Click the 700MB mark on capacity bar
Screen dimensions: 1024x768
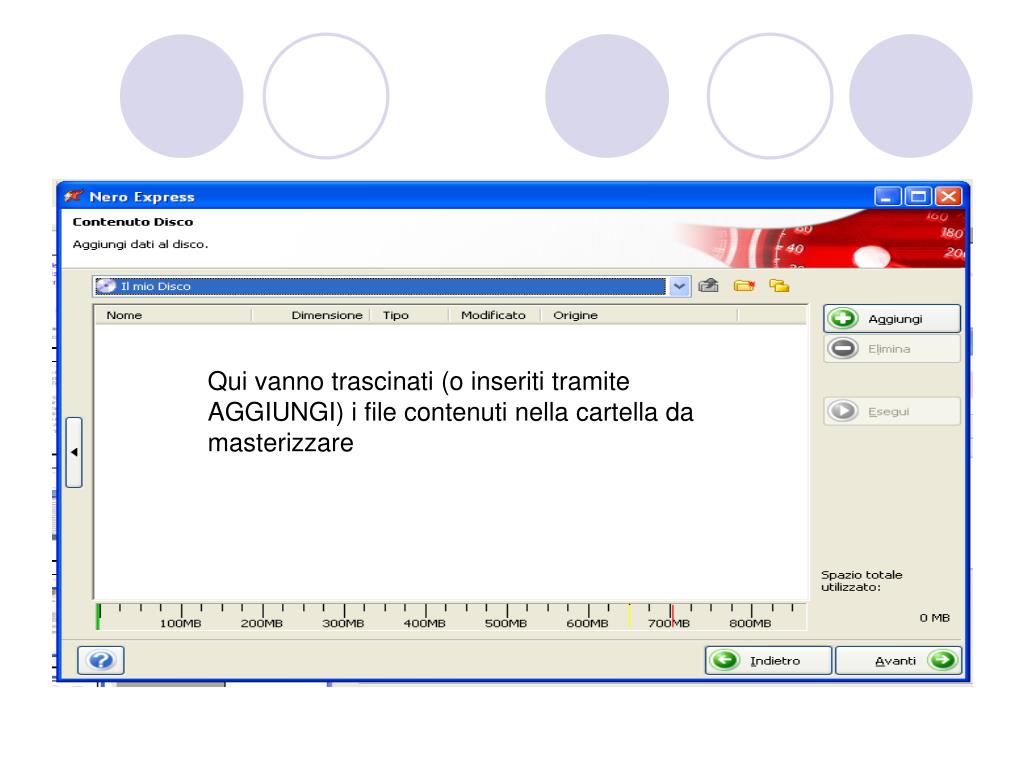(669, 623)
